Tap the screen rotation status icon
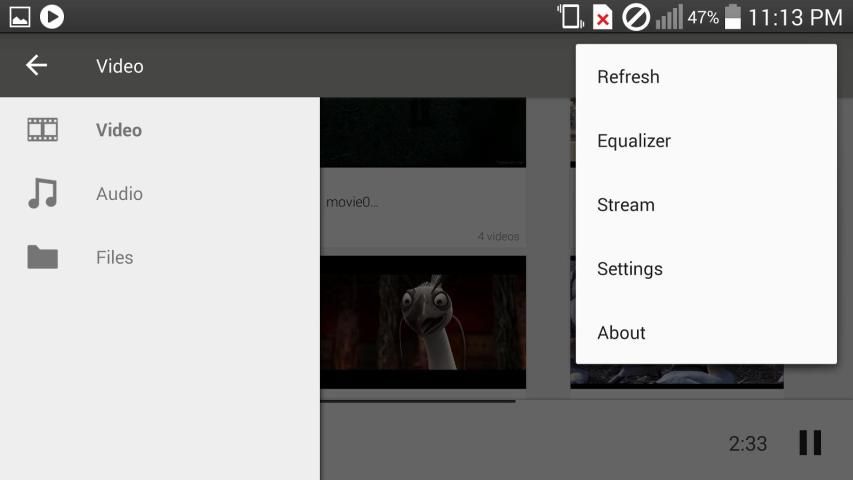 [x=570, y=17]
